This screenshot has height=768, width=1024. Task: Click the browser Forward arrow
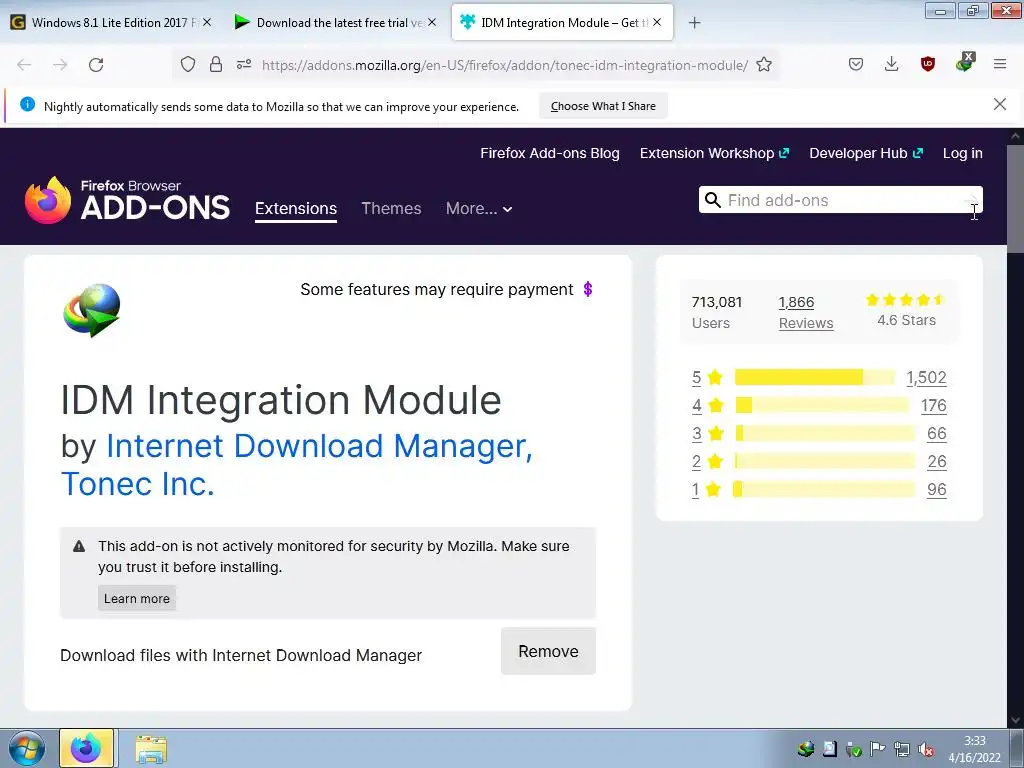point(60,65)
